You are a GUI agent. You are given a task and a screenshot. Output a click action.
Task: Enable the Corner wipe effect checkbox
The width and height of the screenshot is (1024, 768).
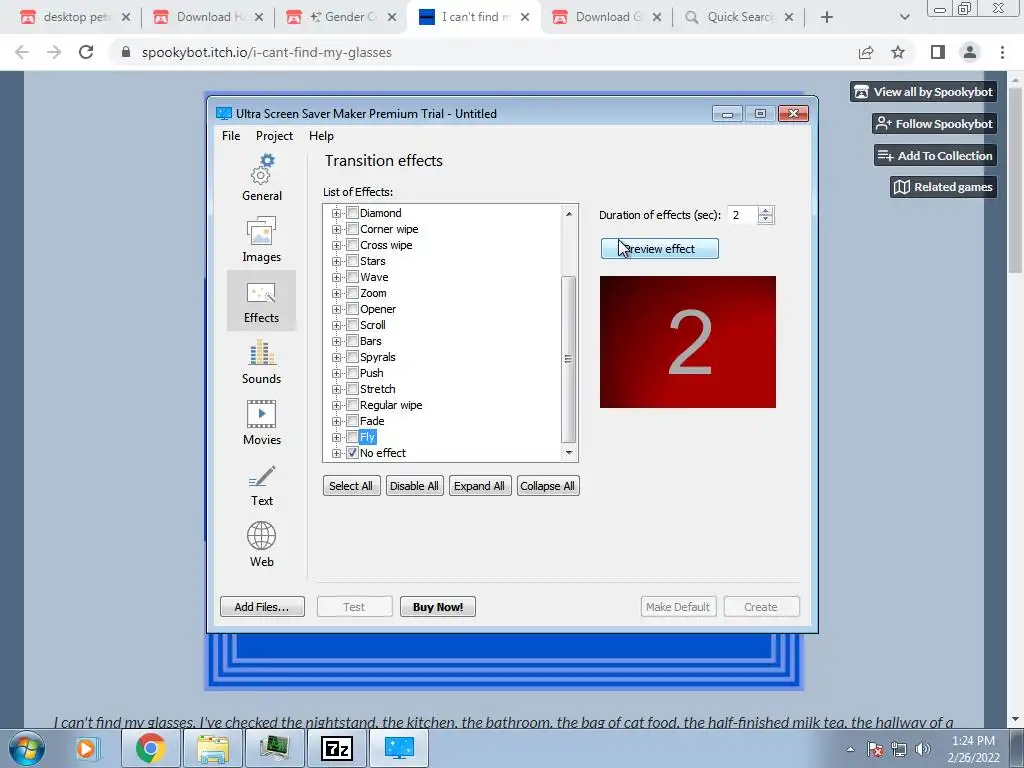tap(353, 229)
